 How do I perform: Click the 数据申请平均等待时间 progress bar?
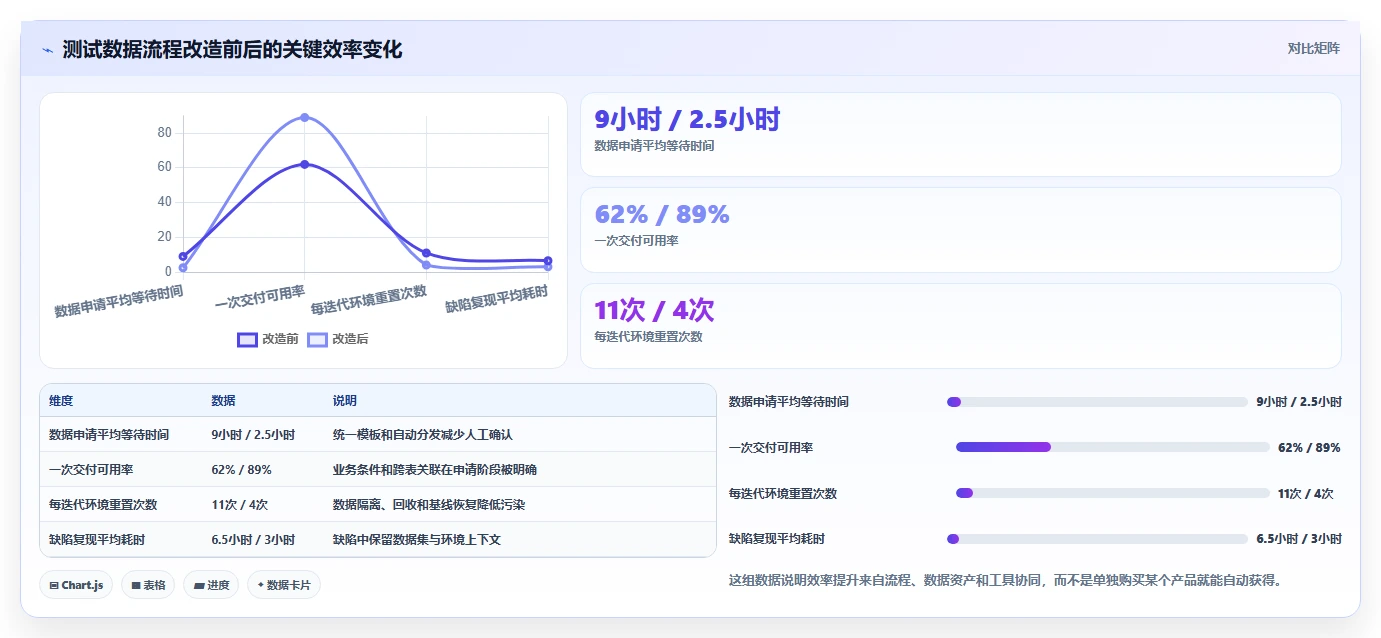(1097, 402)
